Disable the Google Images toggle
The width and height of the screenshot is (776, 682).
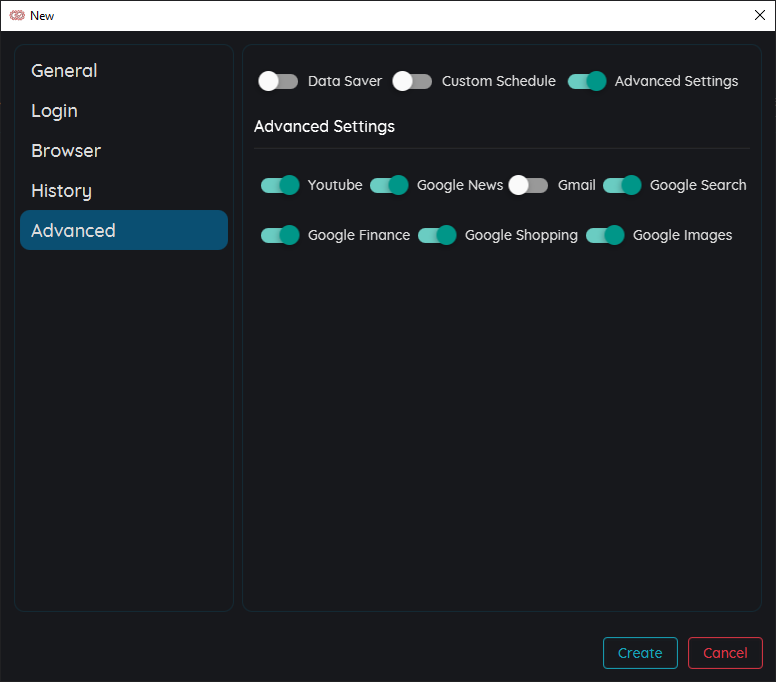(605, 235)
